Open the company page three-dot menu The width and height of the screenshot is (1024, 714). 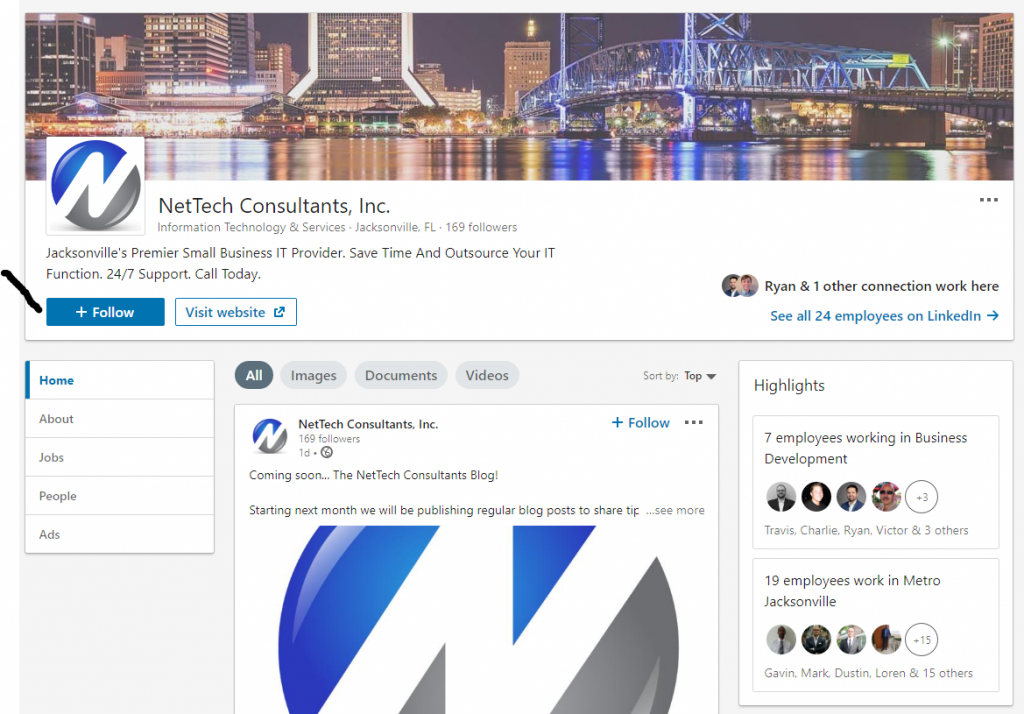coord(988,200)
